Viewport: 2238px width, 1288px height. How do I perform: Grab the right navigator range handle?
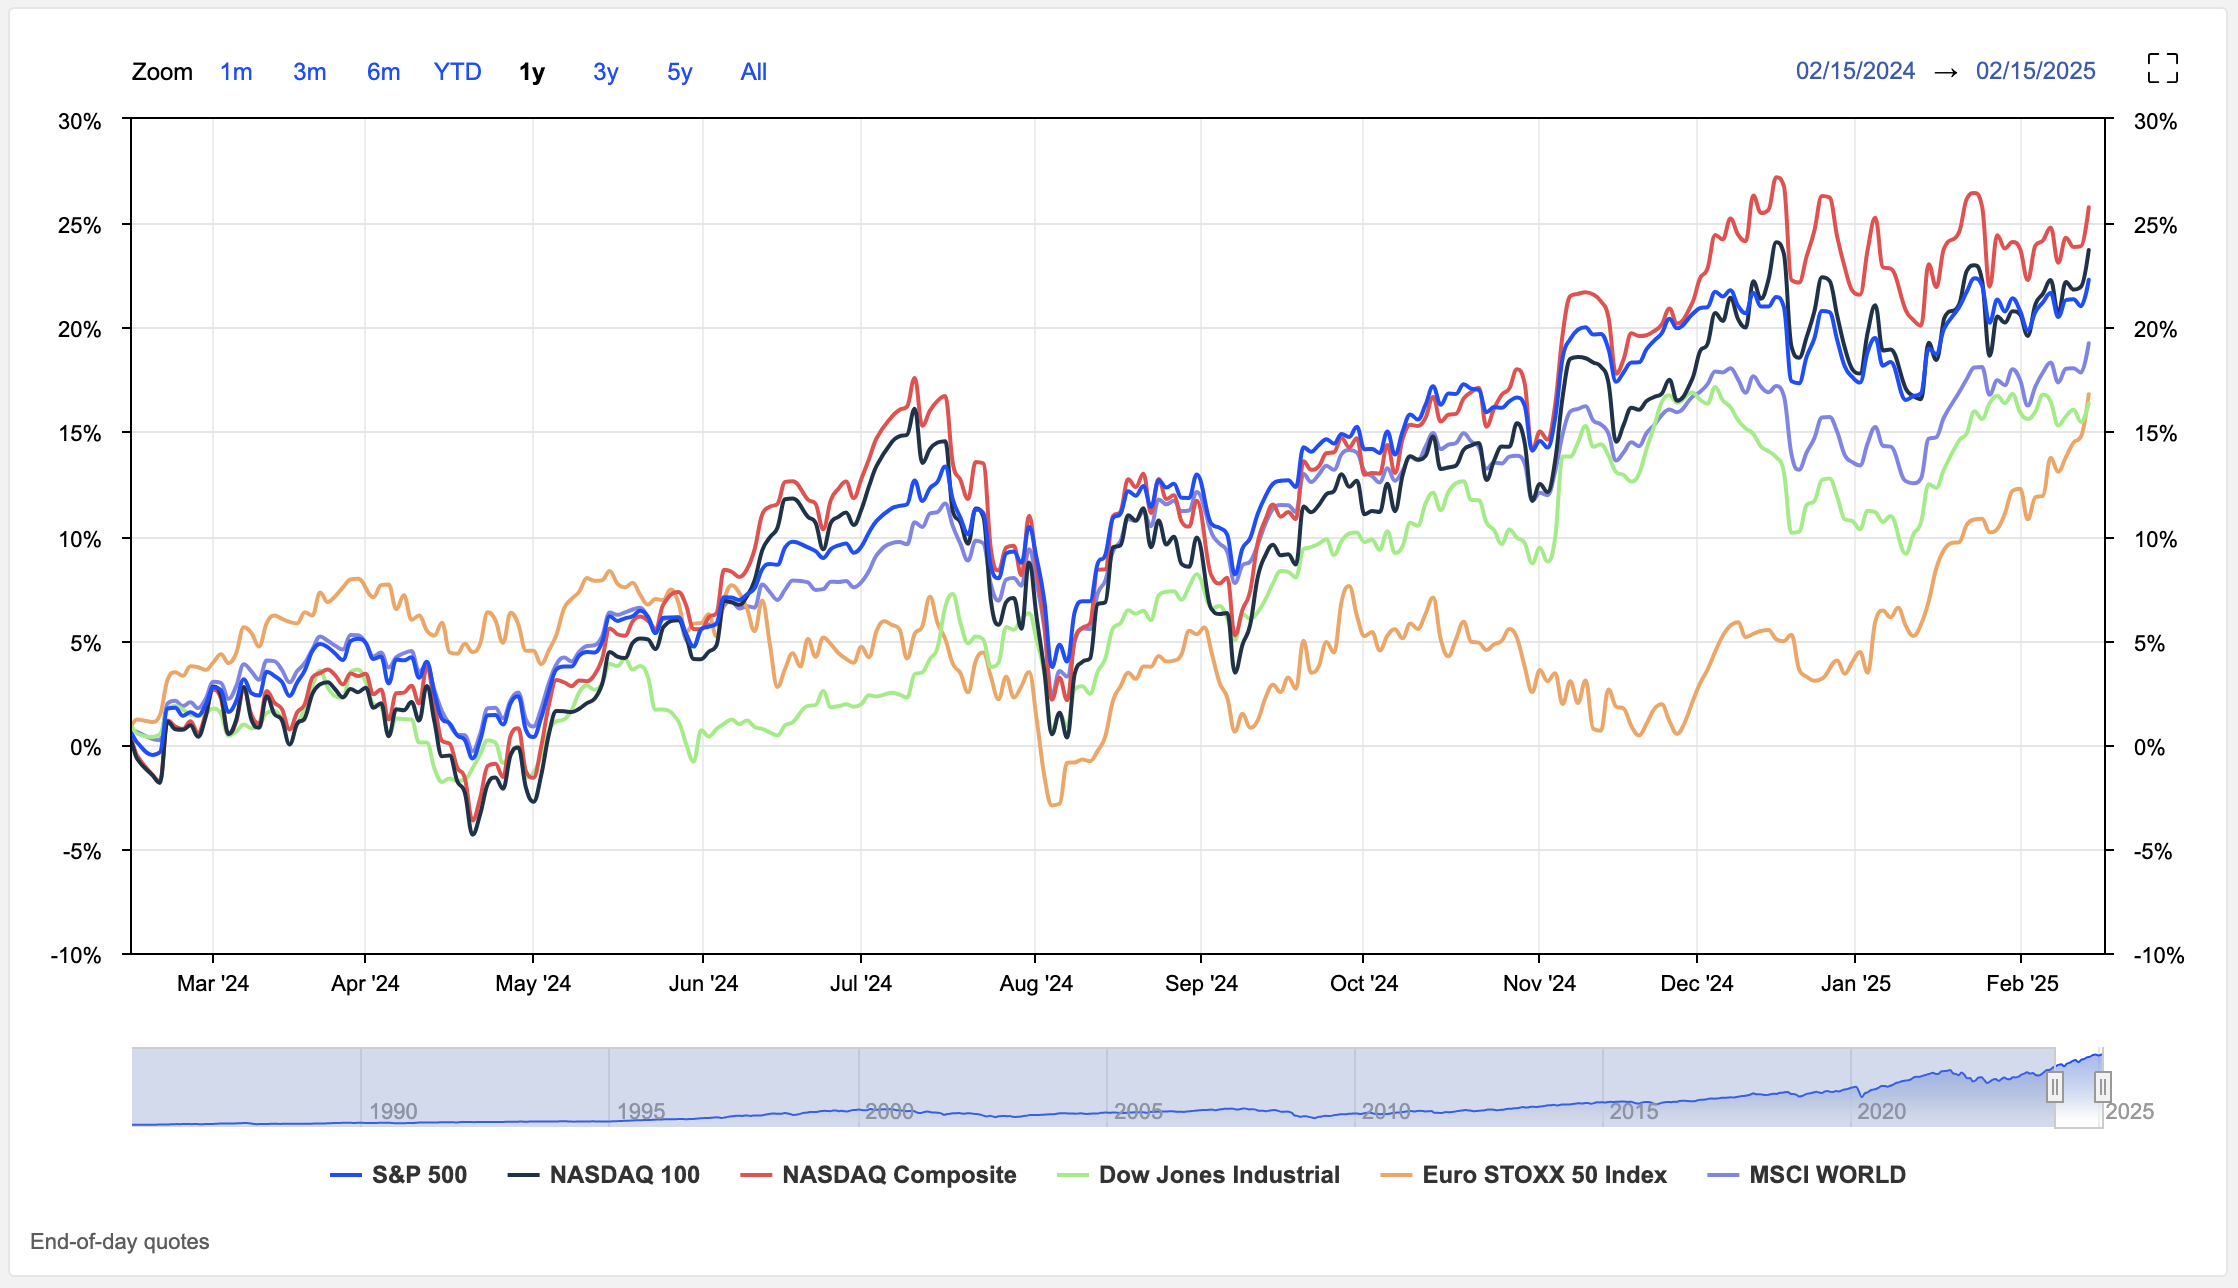coord(2103,1087)
